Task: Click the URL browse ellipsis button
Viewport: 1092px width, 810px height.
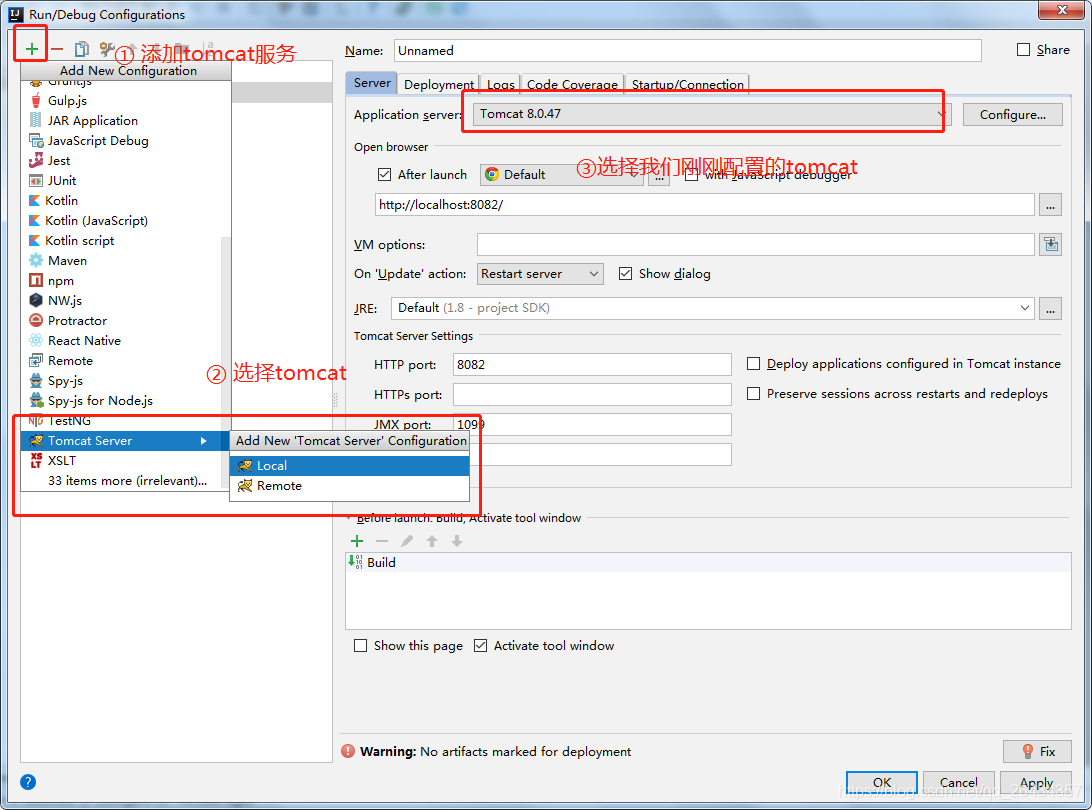Action: pos(1050,205)
